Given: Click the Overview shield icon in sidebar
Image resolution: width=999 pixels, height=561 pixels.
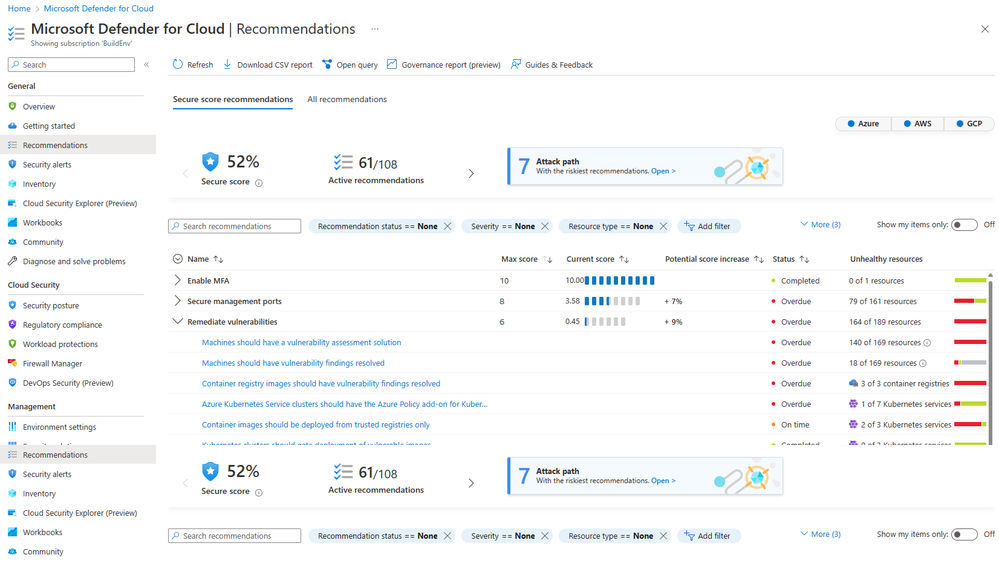Looking at the screenshot, I should pos(12,106).
